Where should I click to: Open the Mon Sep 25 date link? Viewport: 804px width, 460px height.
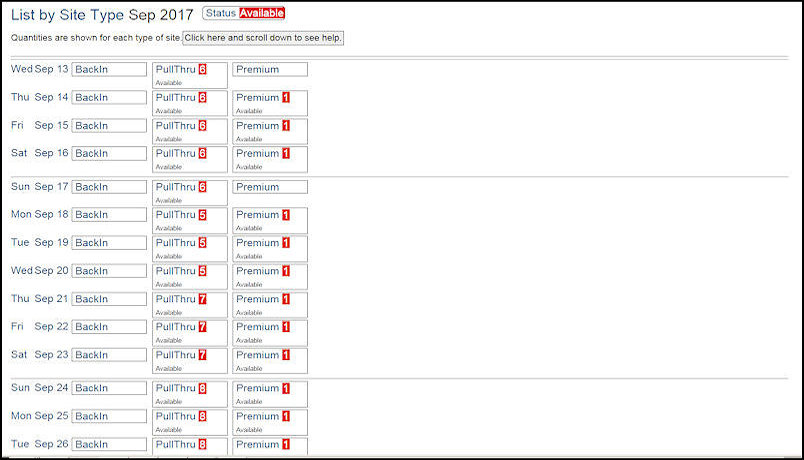[39, 416]
